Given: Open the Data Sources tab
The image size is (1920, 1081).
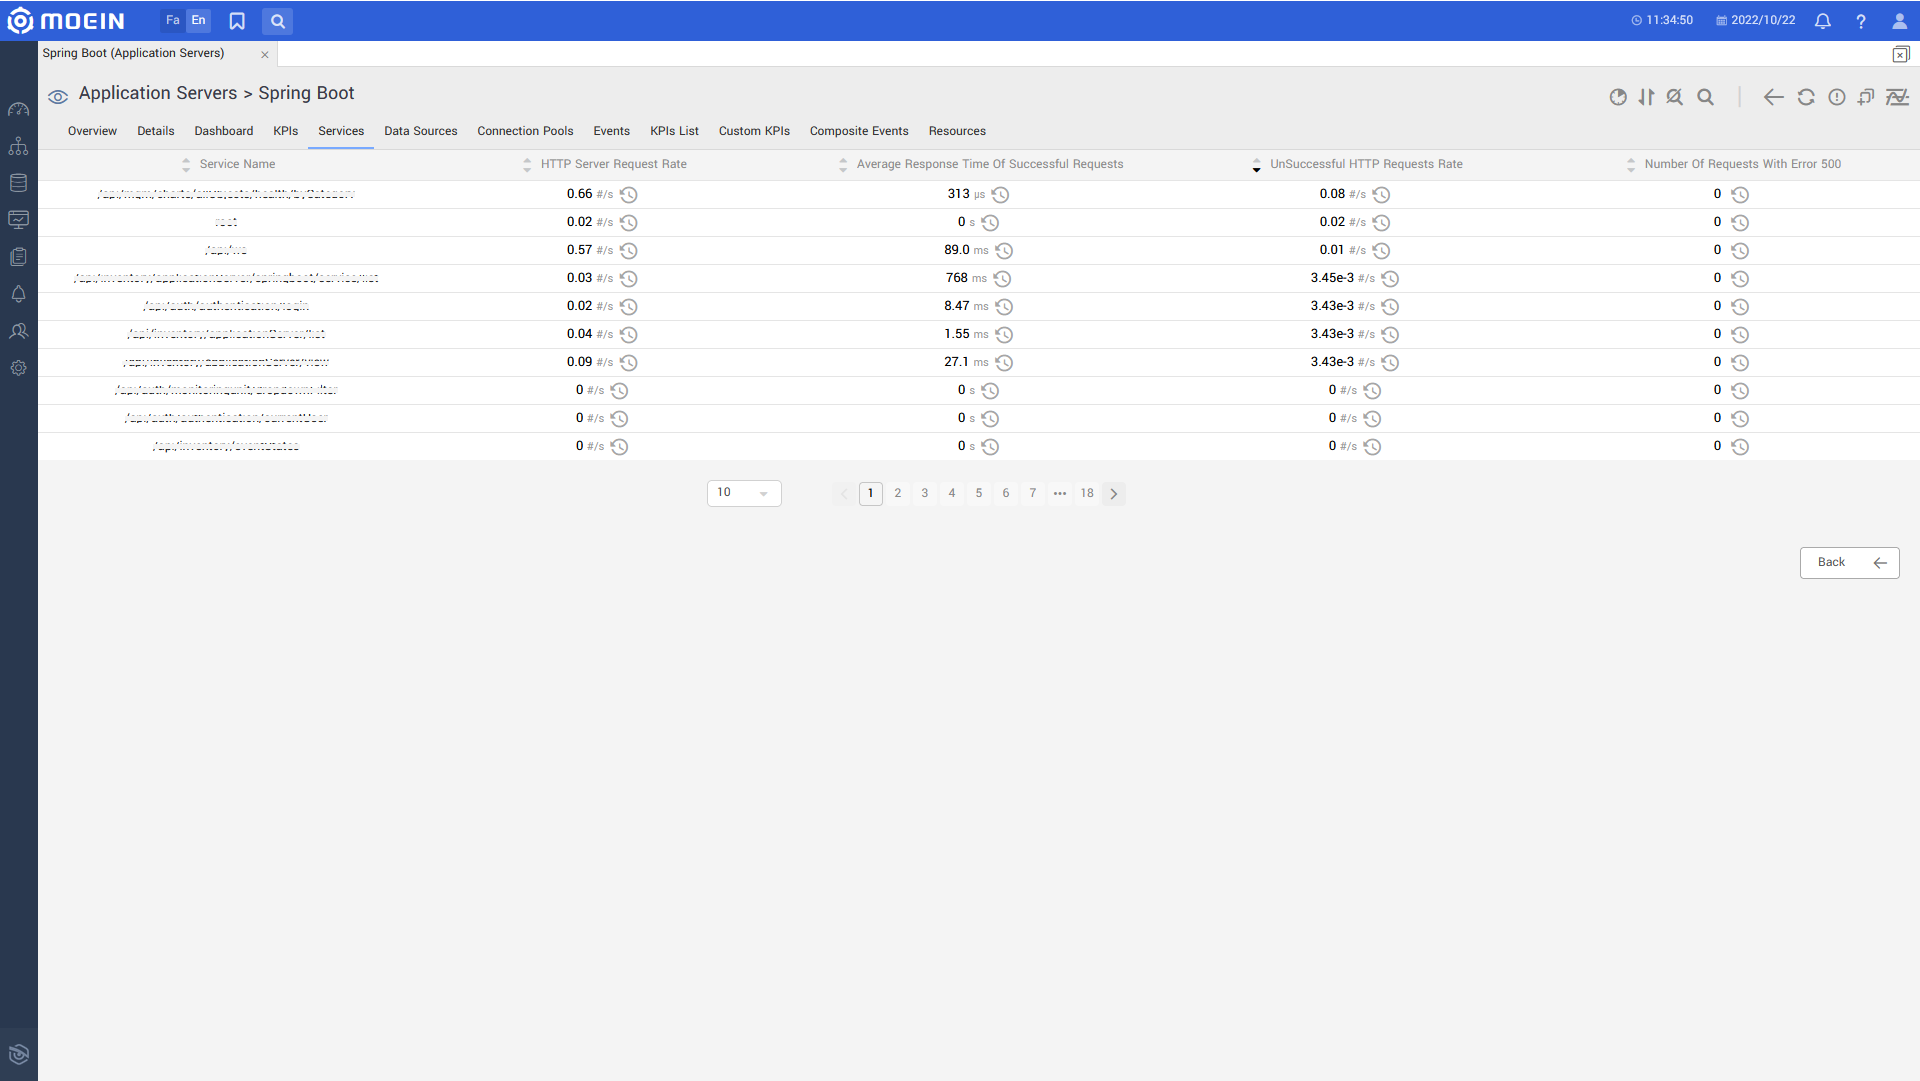Looking at the screenshot, I should 421,131.
